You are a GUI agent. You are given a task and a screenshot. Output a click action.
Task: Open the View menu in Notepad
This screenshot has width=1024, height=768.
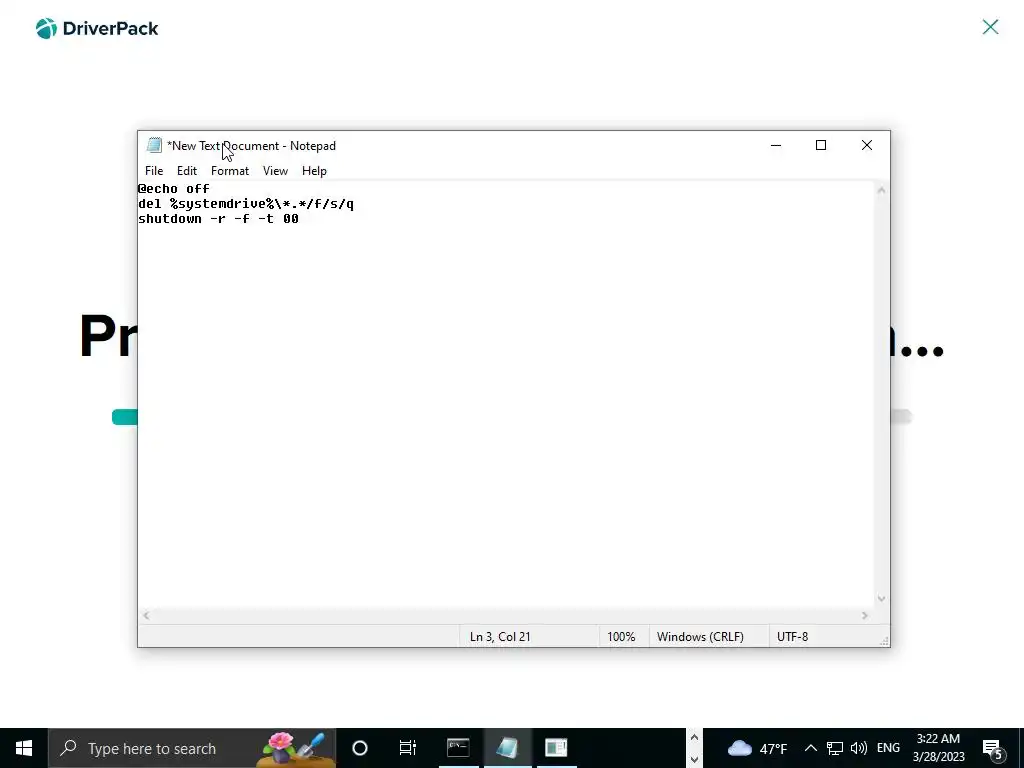coord(275,170)
